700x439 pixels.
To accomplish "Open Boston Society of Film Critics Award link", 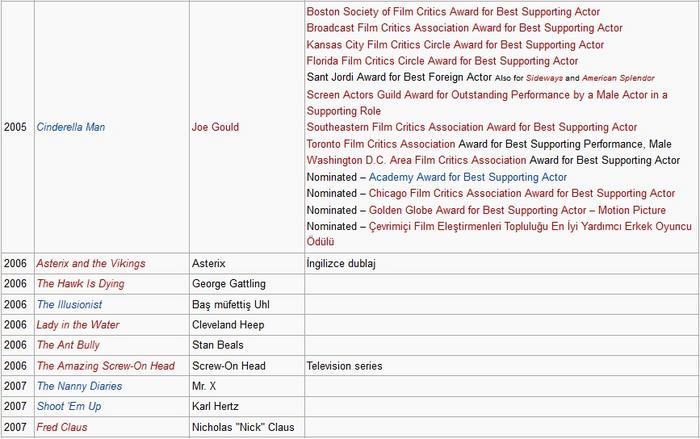I will pos(453,12).
